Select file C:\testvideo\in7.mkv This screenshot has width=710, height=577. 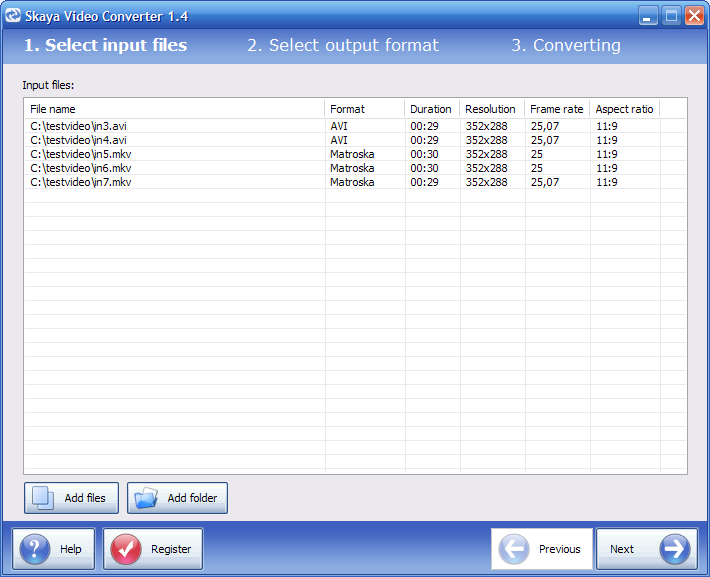point(81,182)
